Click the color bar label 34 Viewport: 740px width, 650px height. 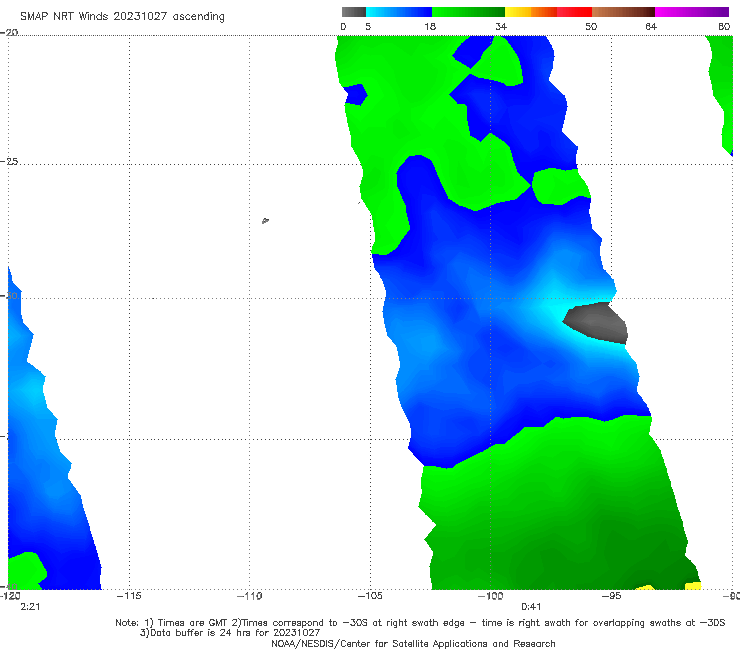501,26
